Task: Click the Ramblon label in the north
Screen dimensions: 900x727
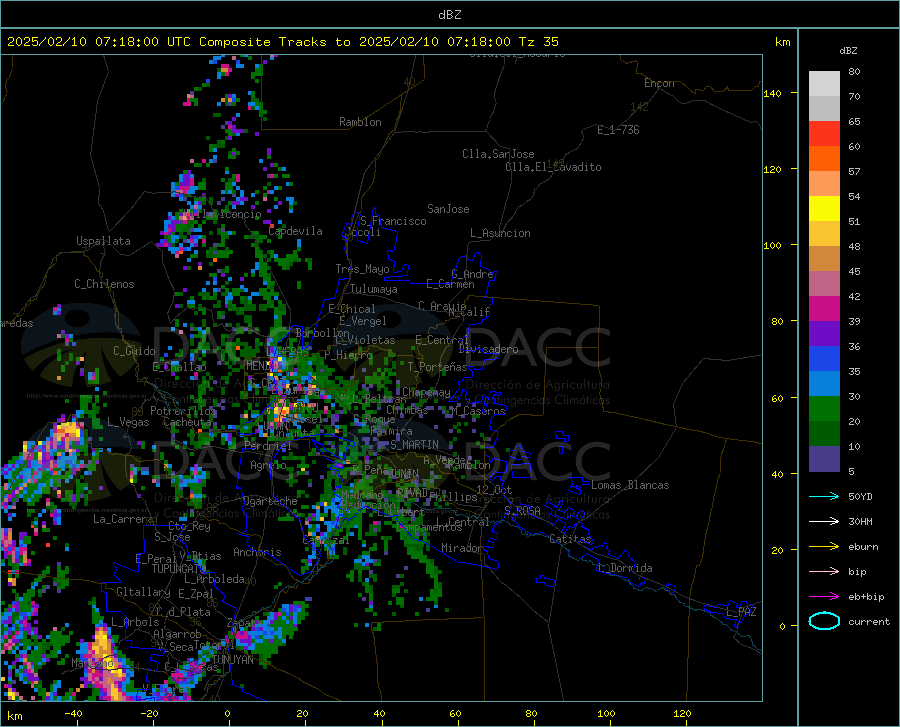Action: pyautogui.click(x=360, y=122)
